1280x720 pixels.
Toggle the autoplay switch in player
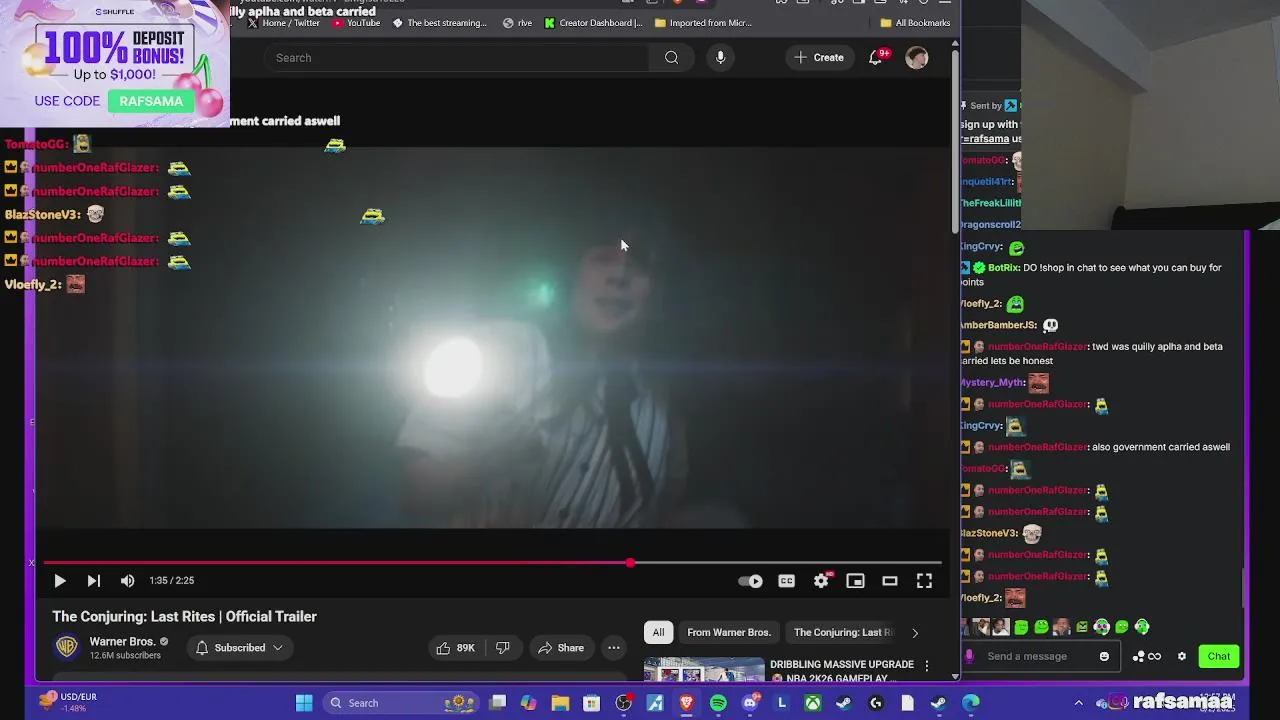751,581
